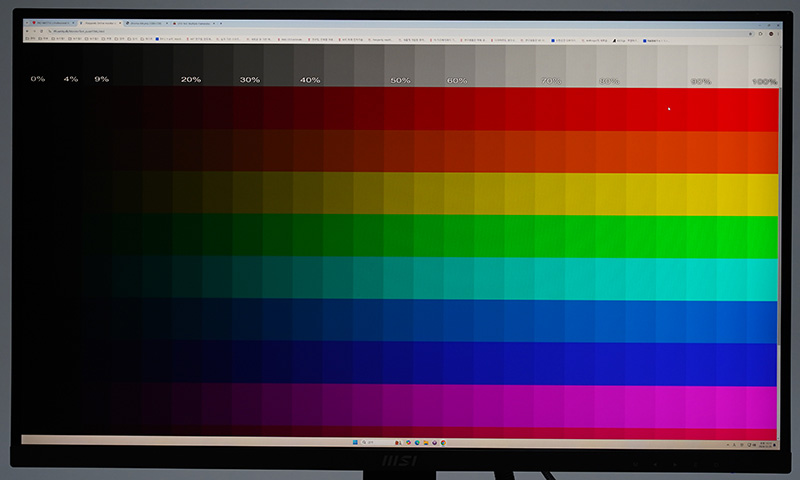This screenshot has width=800, height=480.
Task: Click the brightest magenta swatch under 100%
Action: pos(763,407)
